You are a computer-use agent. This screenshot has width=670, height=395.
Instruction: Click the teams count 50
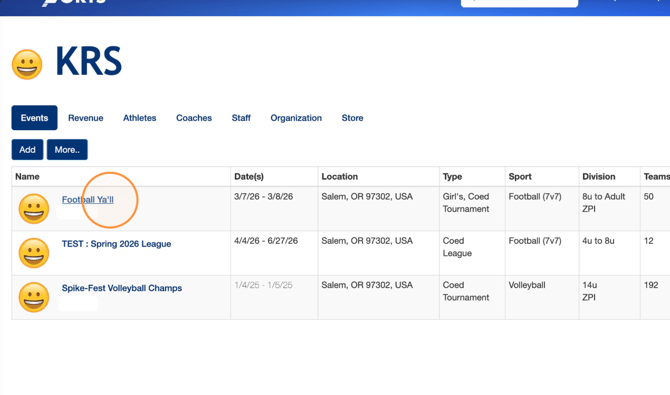pyautogui.click(x=649, y=197)
